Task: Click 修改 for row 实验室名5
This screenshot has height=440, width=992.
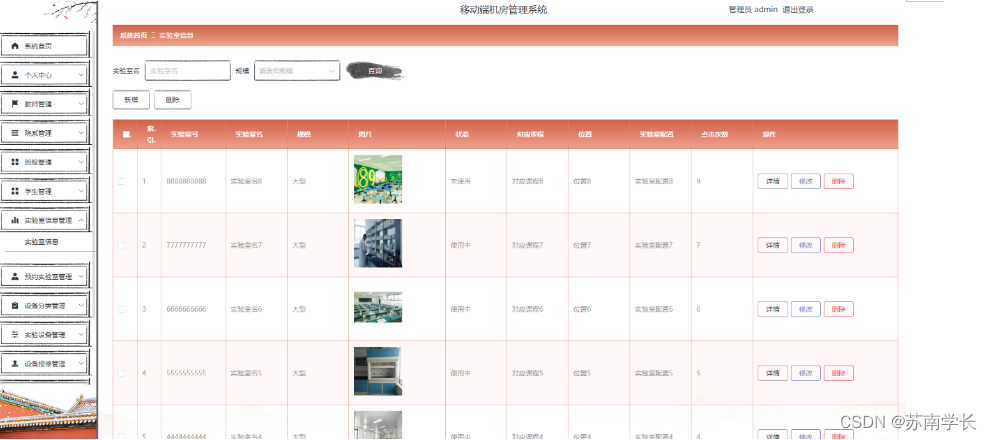Action: click(805, 373)
